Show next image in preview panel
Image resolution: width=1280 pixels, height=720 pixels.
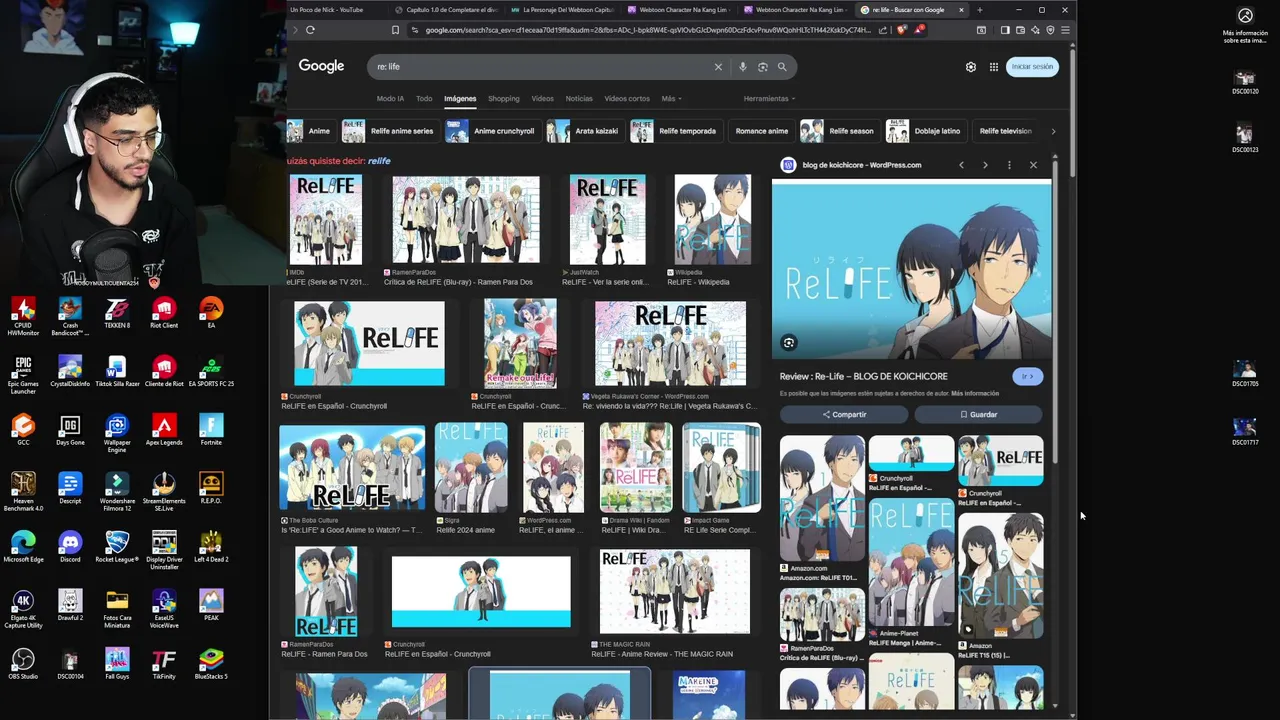985,165
